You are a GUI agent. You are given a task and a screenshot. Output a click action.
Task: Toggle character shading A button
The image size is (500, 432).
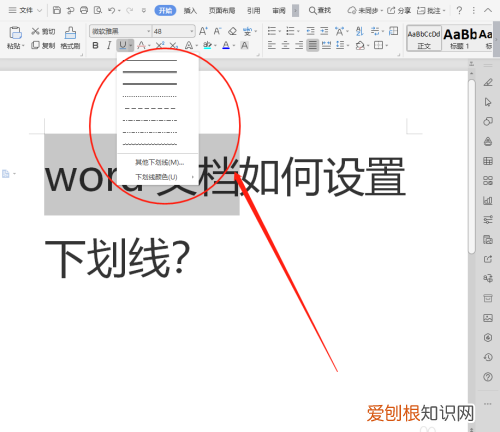click(x=245, y=45)
